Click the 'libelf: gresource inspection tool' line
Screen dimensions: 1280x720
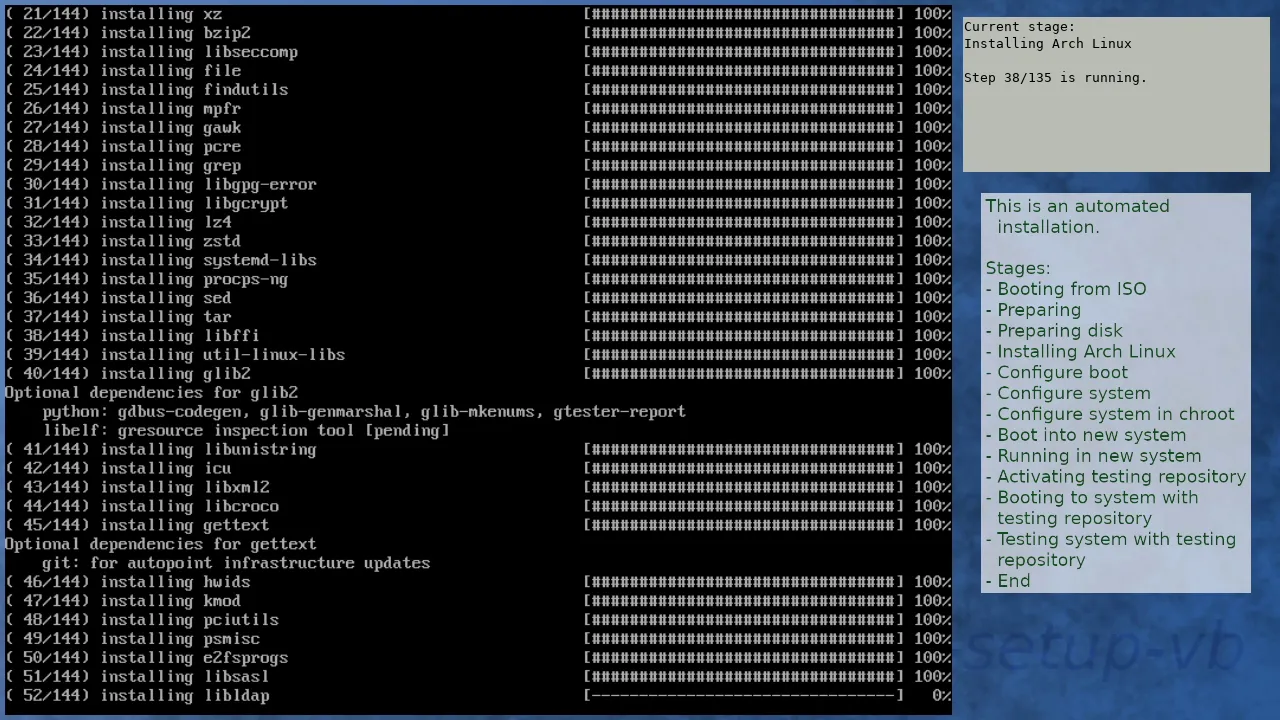(246, 431)
